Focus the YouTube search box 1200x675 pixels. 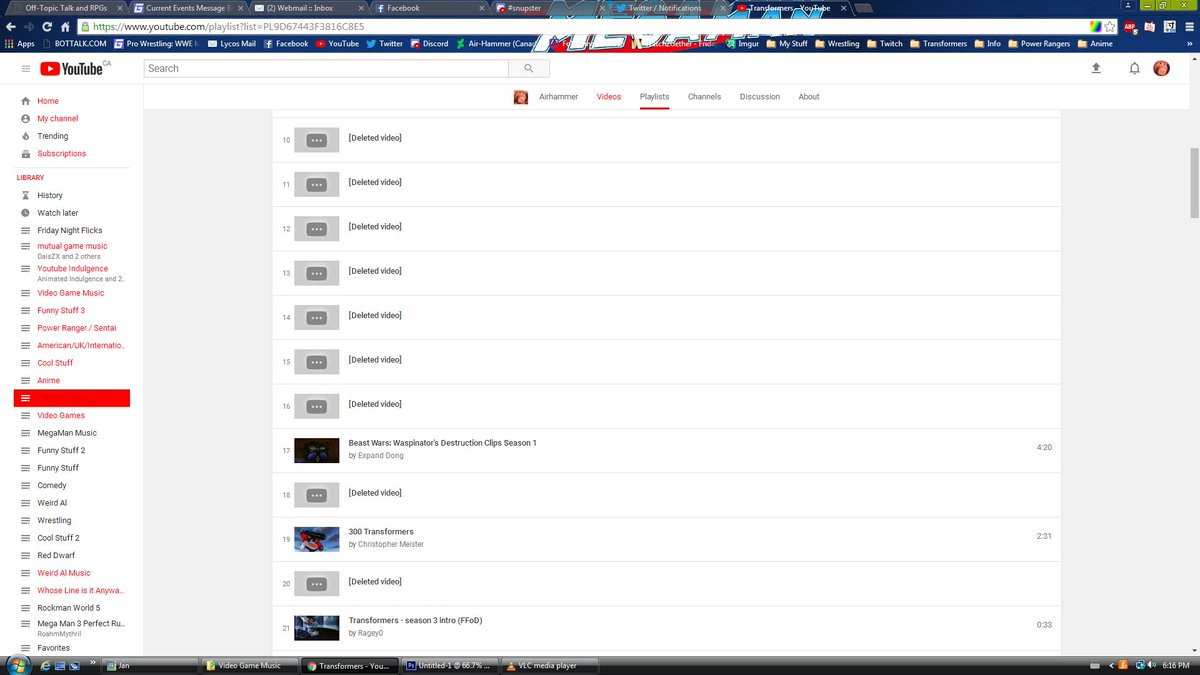(x=327, y=68)
